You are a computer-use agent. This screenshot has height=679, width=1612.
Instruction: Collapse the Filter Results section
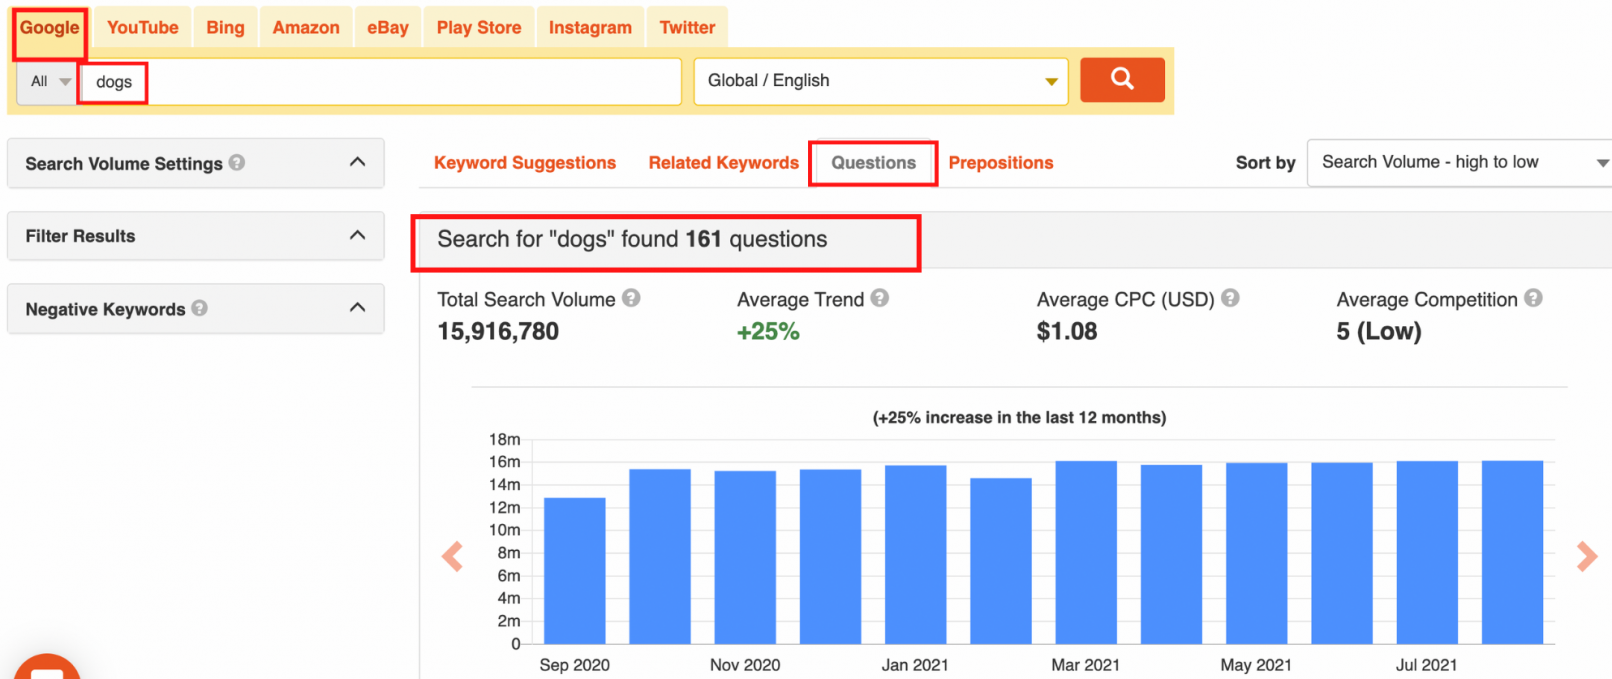pos(358,235)
